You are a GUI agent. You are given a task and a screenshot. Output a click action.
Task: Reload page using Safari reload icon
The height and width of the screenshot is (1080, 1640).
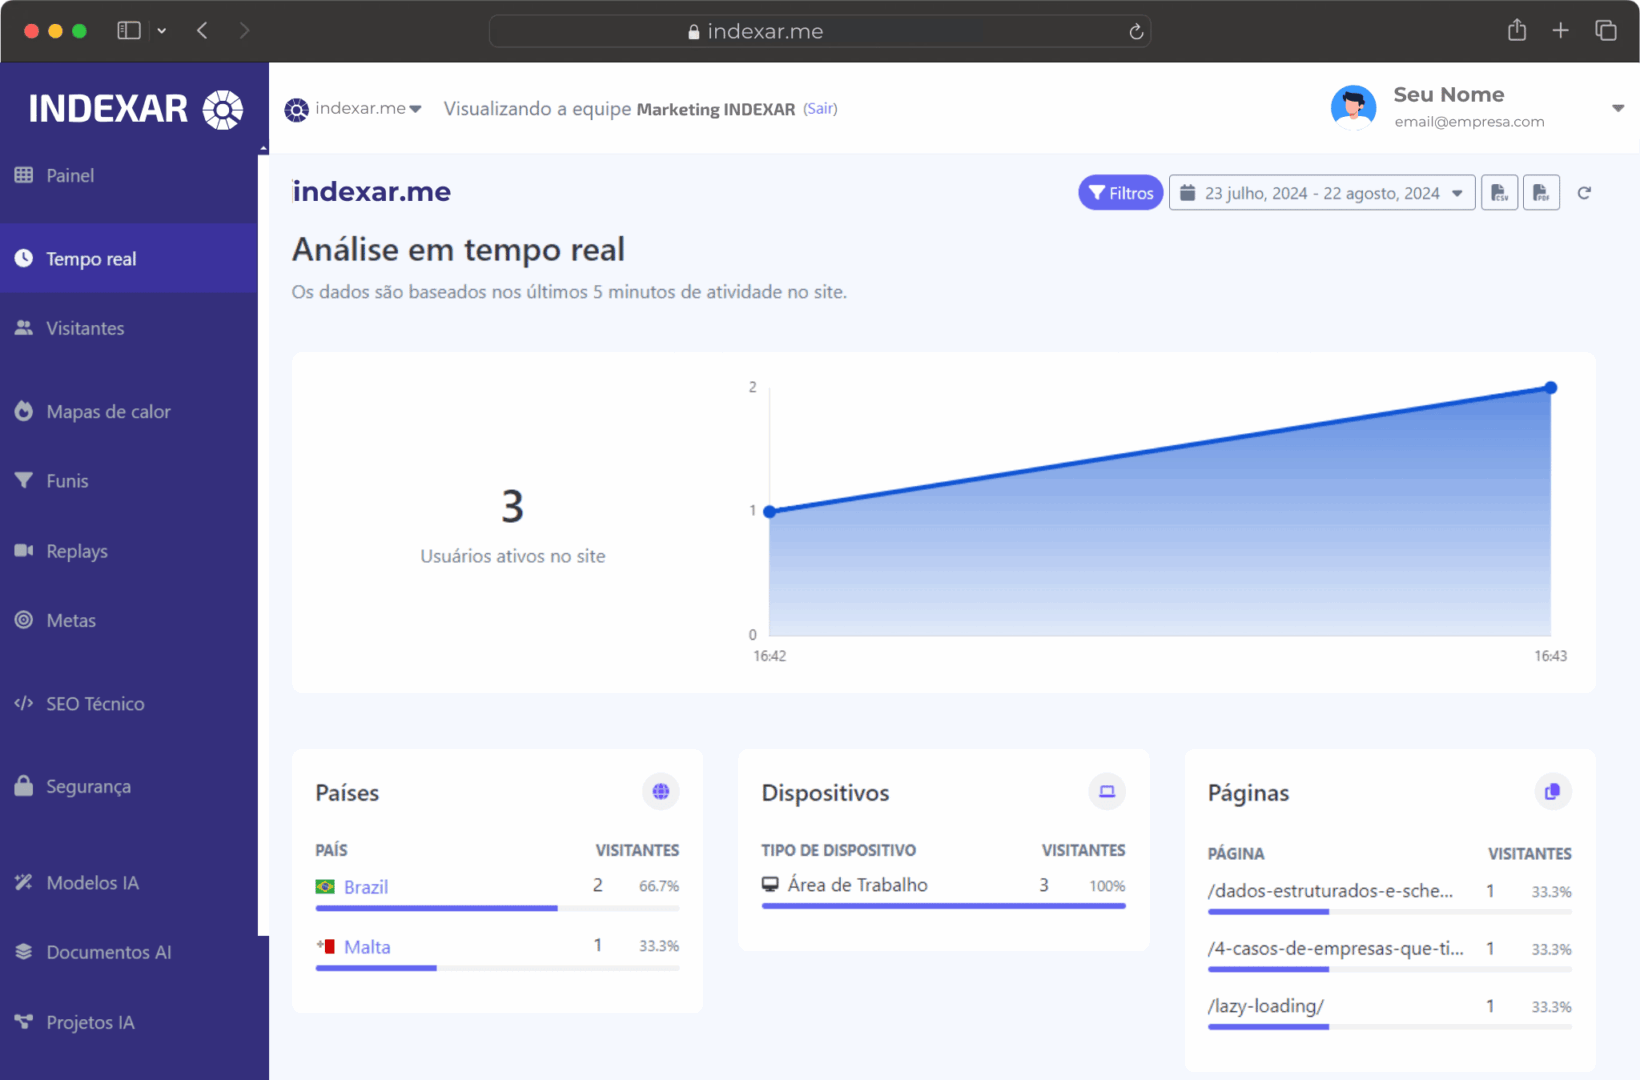pyautogui.click(x=1136, y=32)
